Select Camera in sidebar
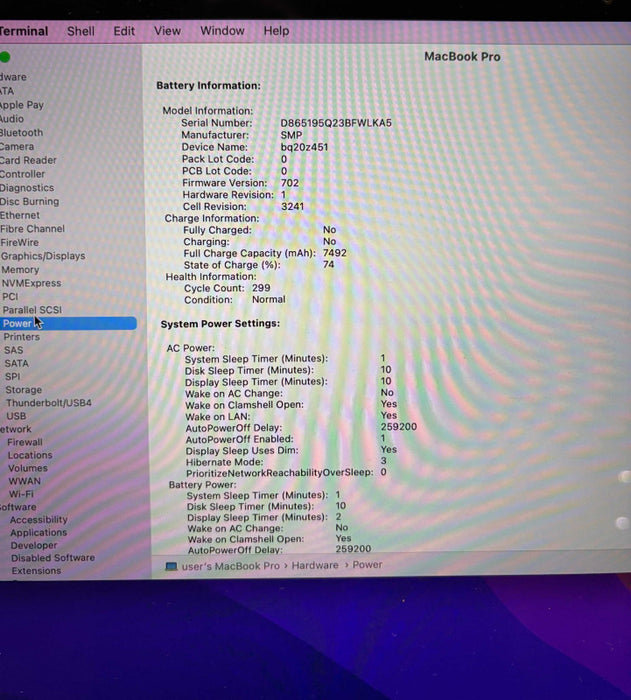This screenshot has width=631, height=700. (17, 146)
